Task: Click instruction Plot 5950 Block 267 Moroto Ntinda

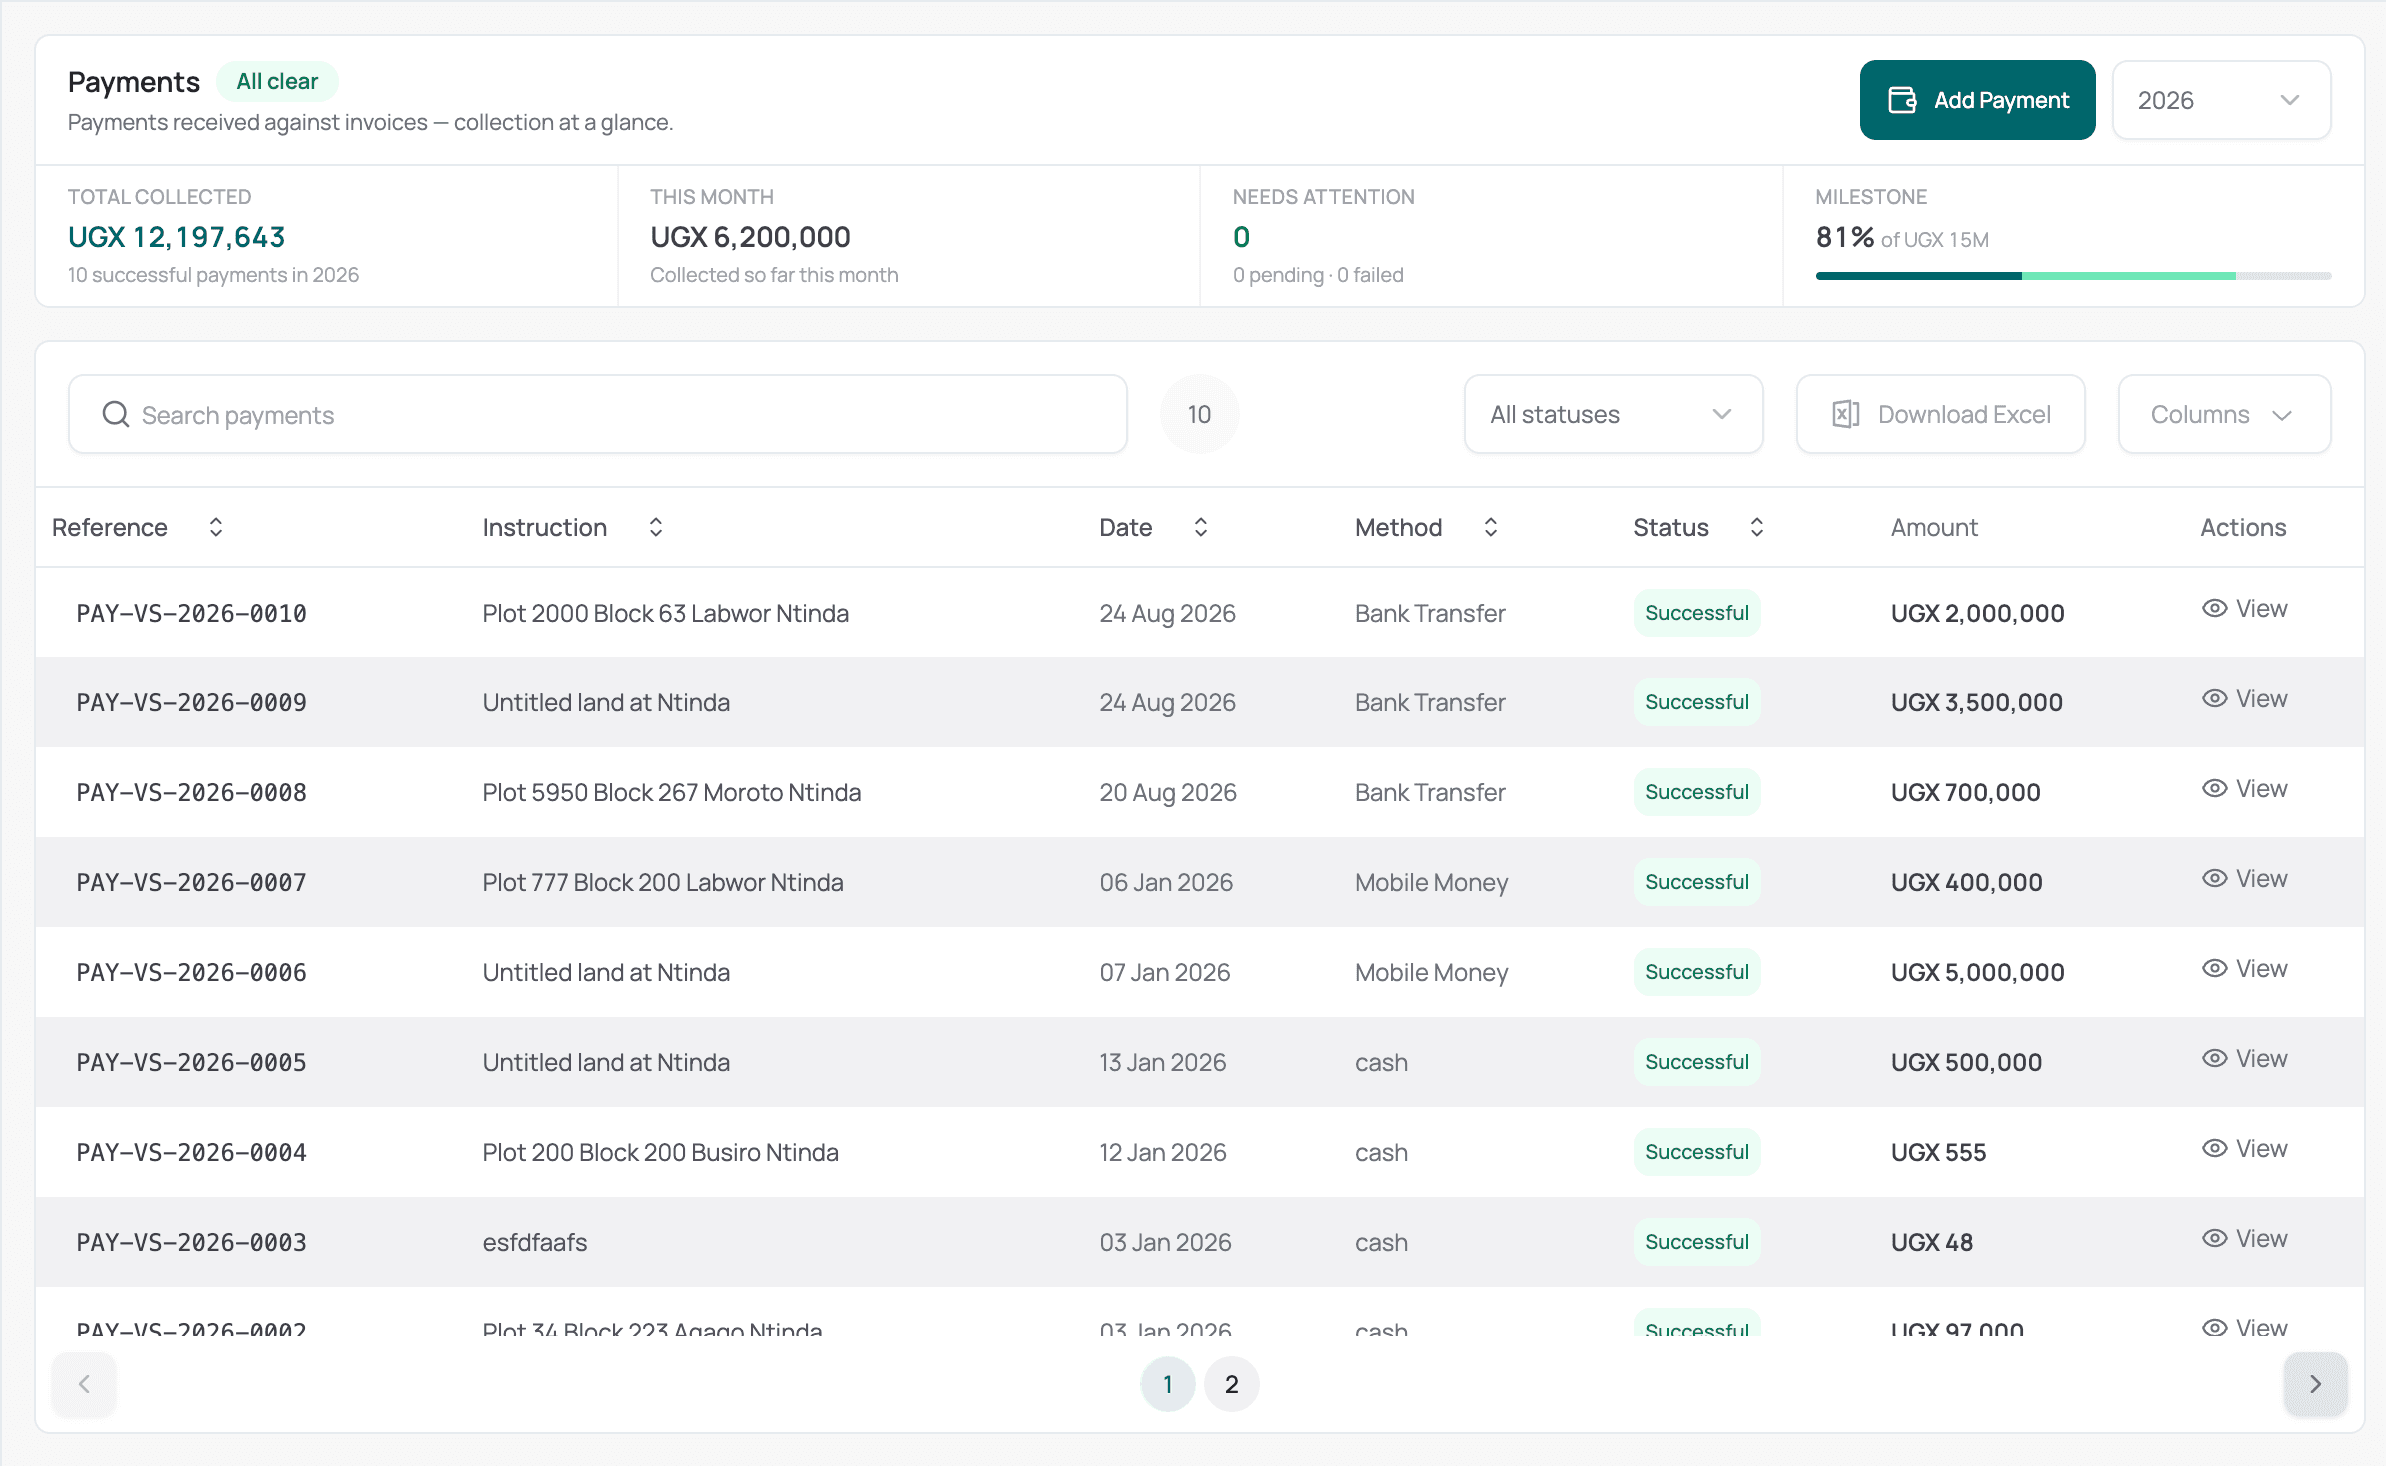Action: [671, 792]
